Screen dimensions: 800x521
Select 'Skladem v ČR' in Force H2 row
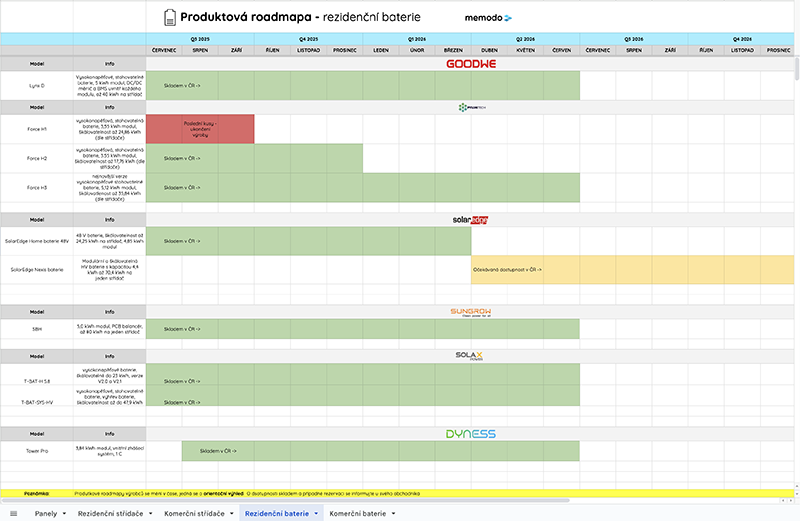click(x=182, y=158)
